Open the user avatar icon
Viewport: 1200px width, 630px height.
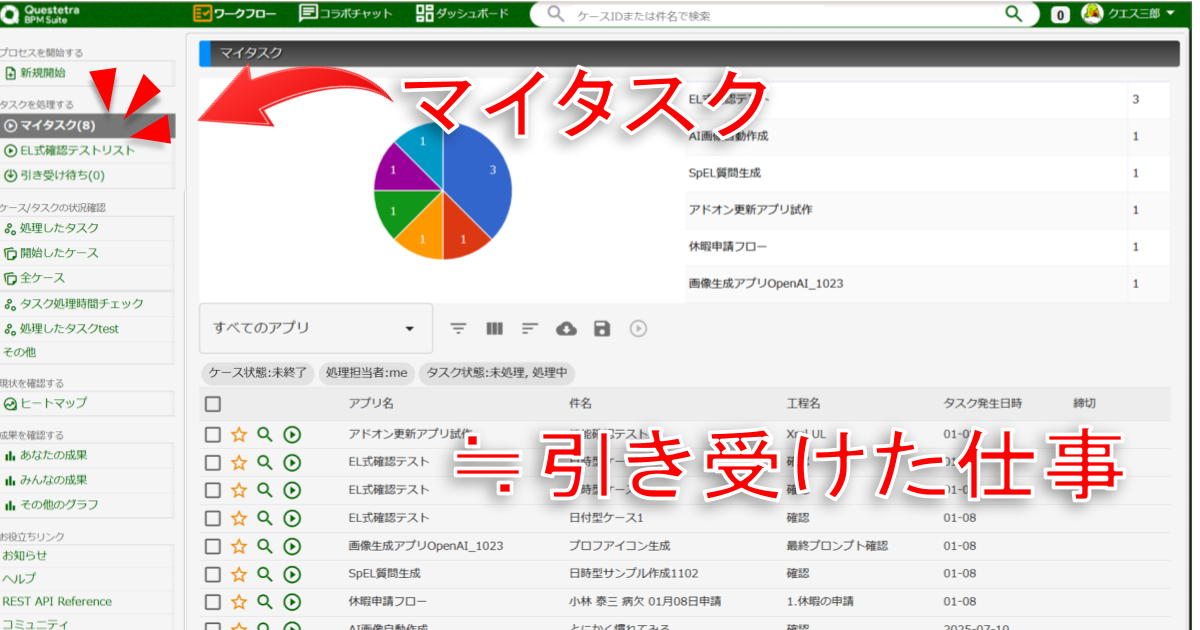pos(1092,14)
